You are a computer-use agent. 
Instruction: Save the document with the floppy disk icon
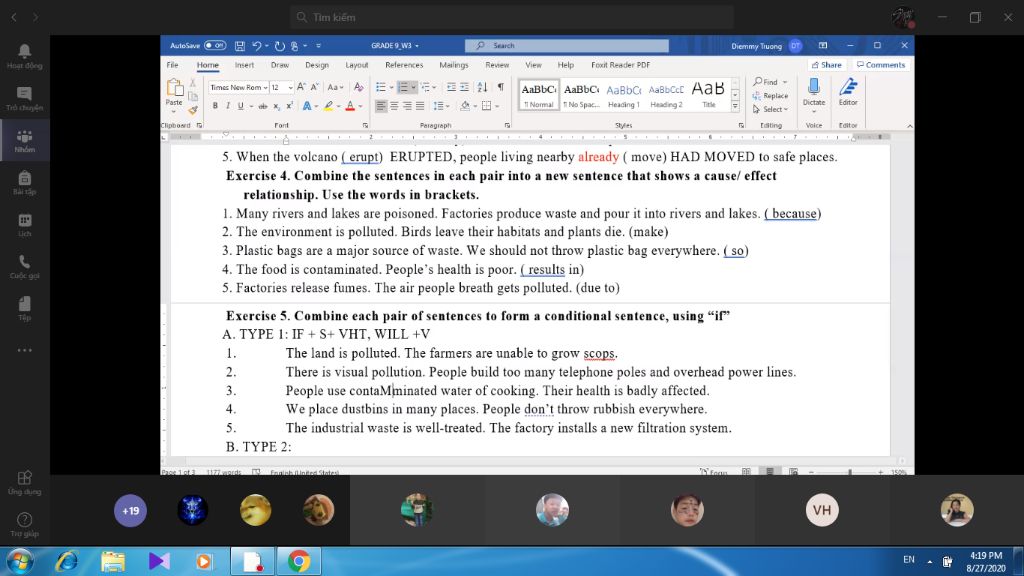coord(240,46)
